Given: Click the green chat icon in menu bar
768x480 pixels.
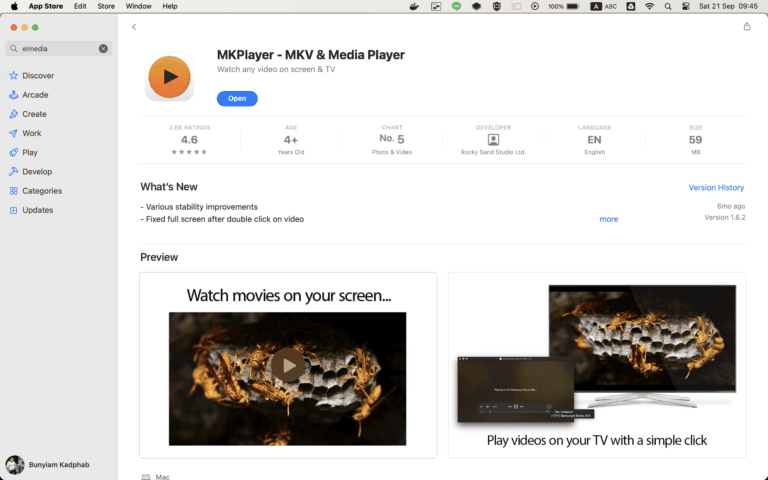Looking at the screenshot, I should 456,6.
